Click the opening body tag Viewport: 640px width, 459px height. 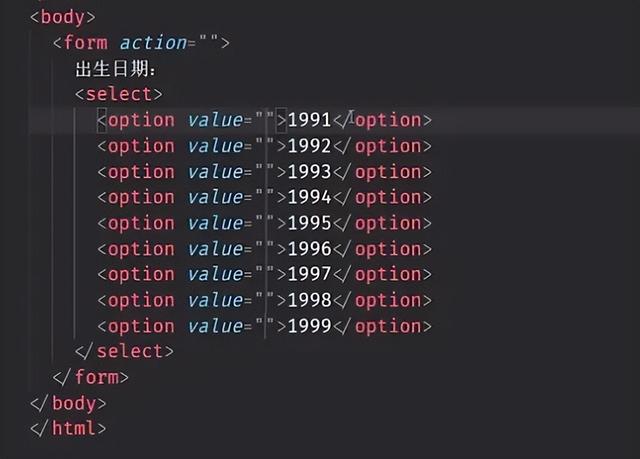63,17
